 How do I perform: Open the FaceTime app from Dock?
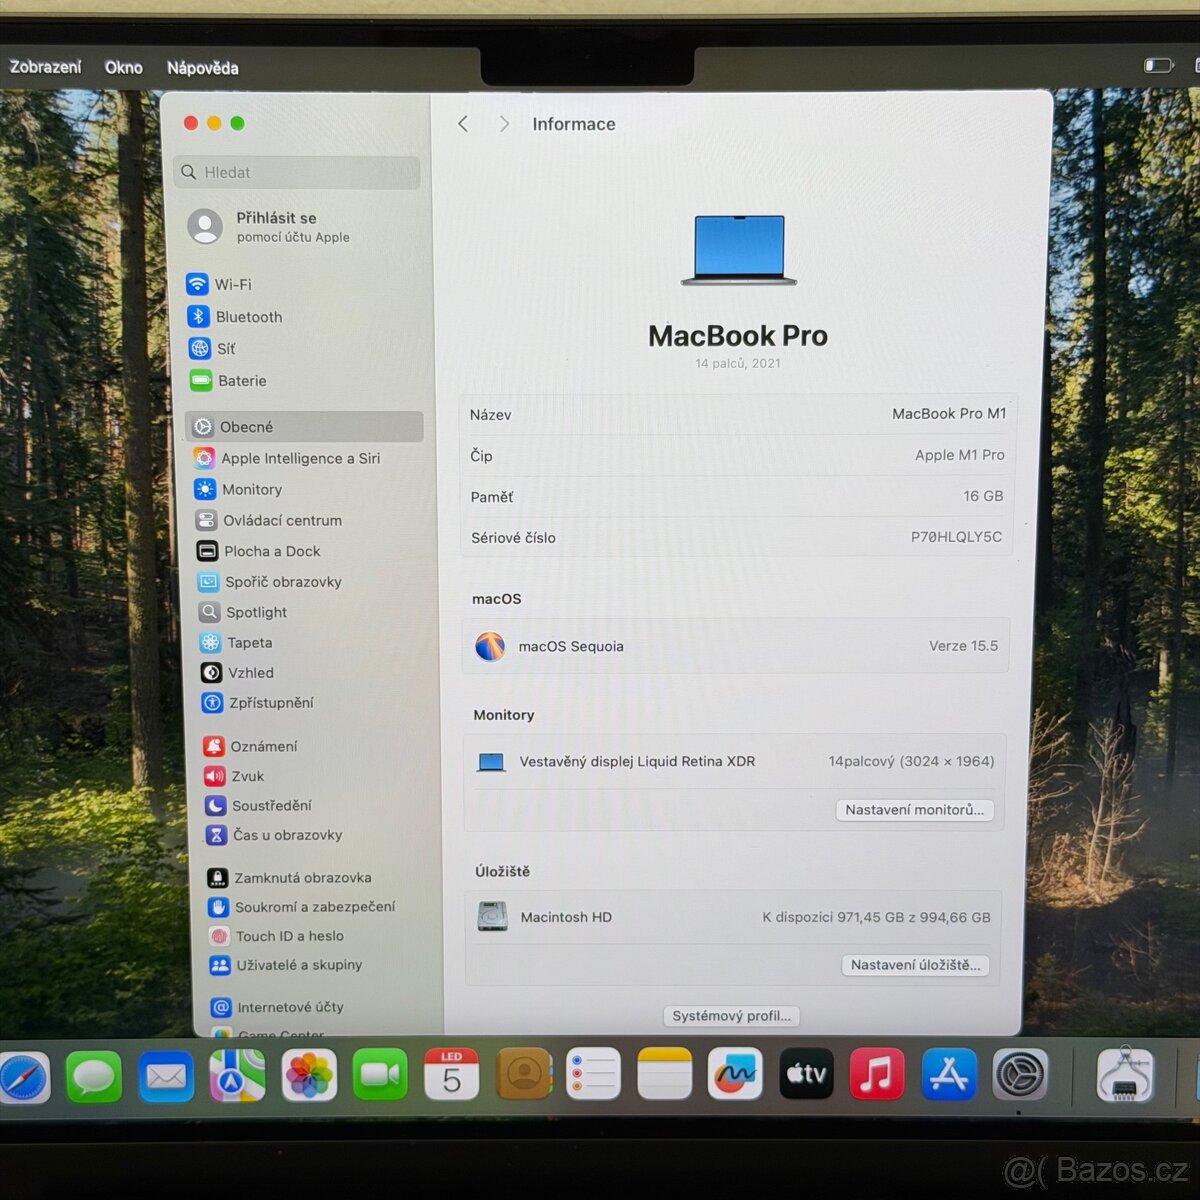tap(380, 1074)
